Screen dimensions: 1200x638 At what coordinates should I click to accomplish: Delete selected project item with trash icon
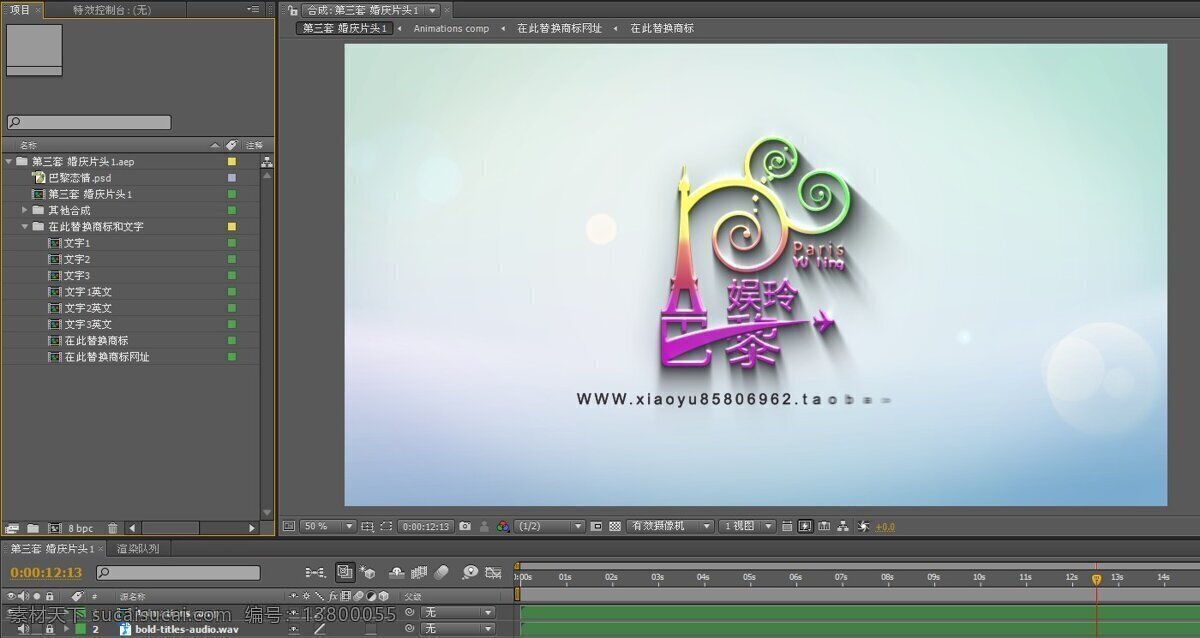coord(113,528)
